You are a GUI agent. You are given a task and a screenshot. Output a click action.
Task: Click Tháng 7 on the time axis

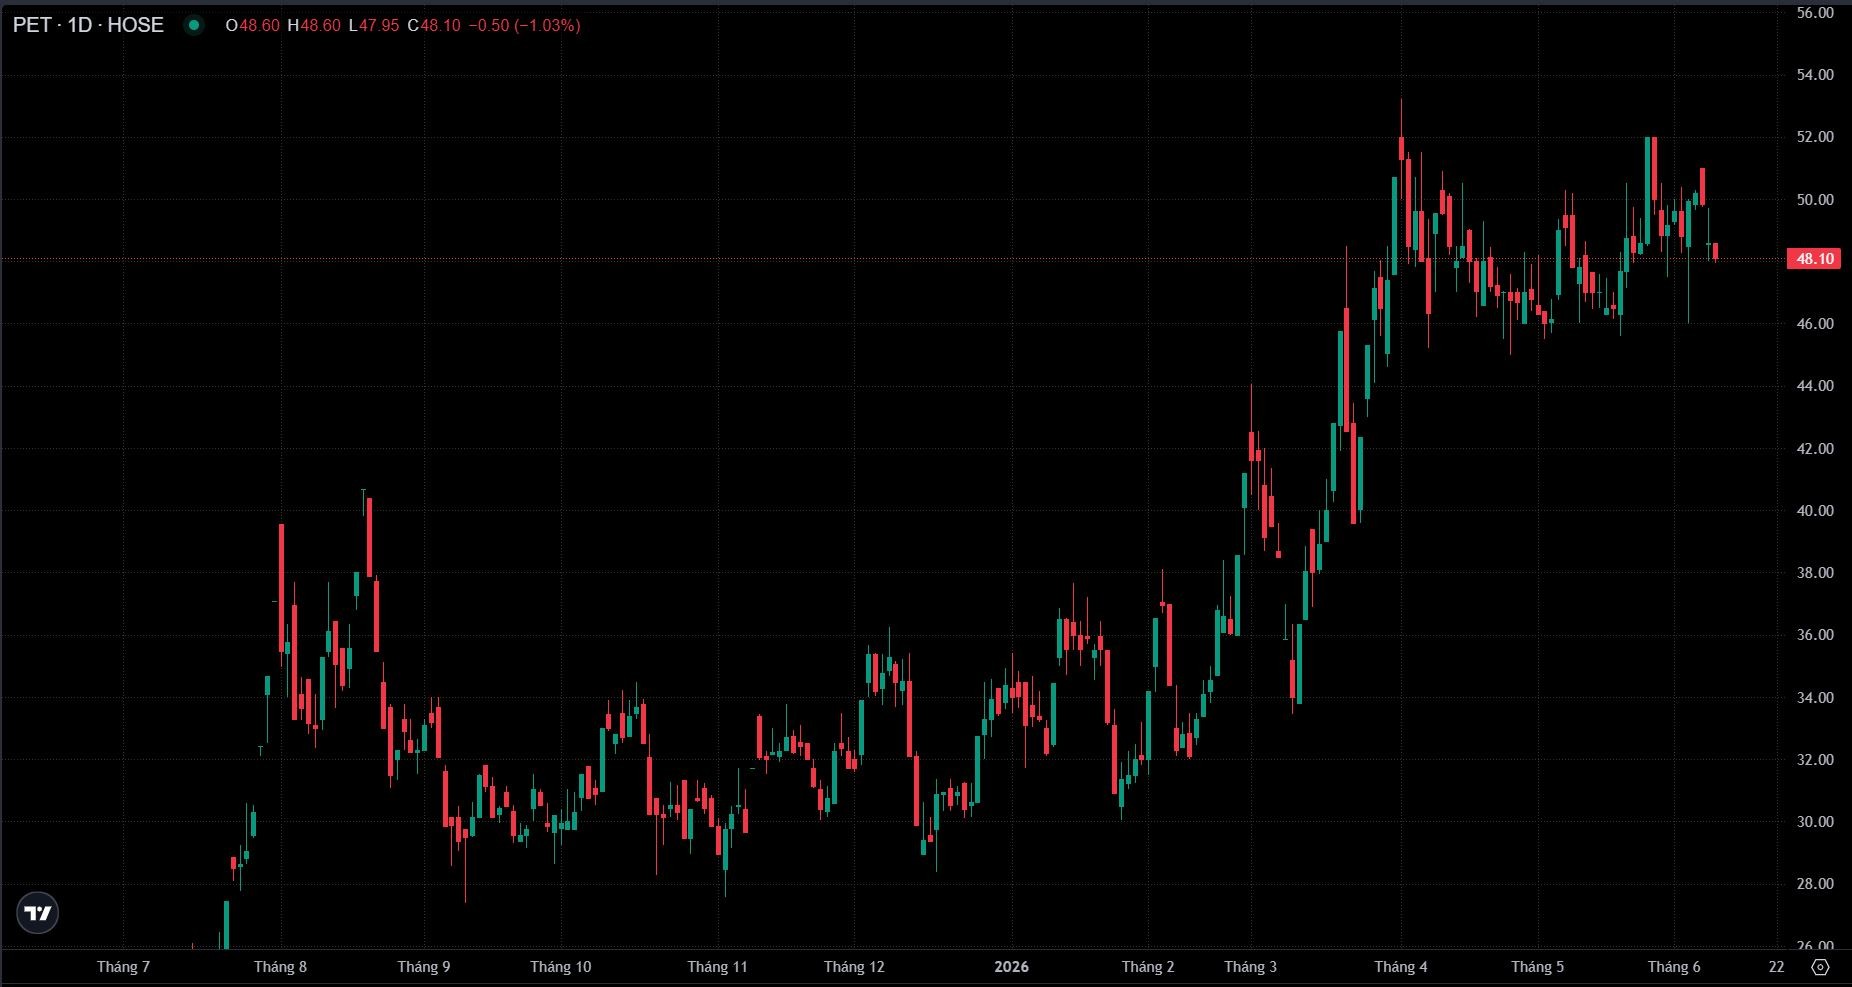pyautogui.click(x=123, y=967)
